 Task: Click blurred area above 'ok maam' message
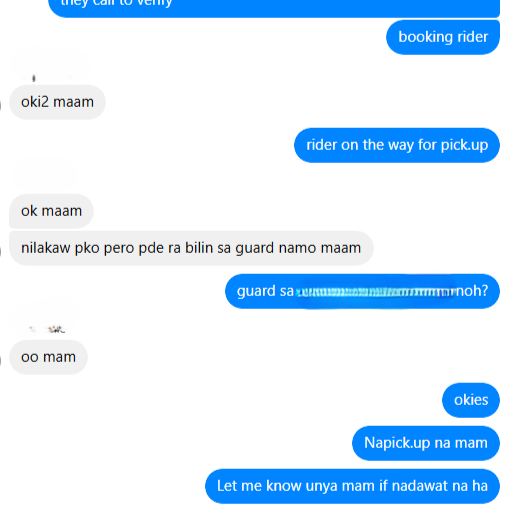pyautogui.click(x=43, y=174)
